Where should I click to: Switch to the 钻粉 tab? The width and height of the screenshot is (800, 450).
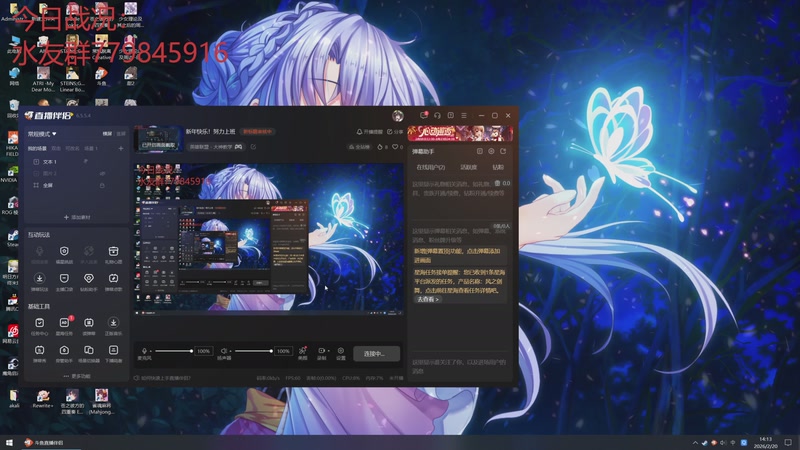[498, 167]
